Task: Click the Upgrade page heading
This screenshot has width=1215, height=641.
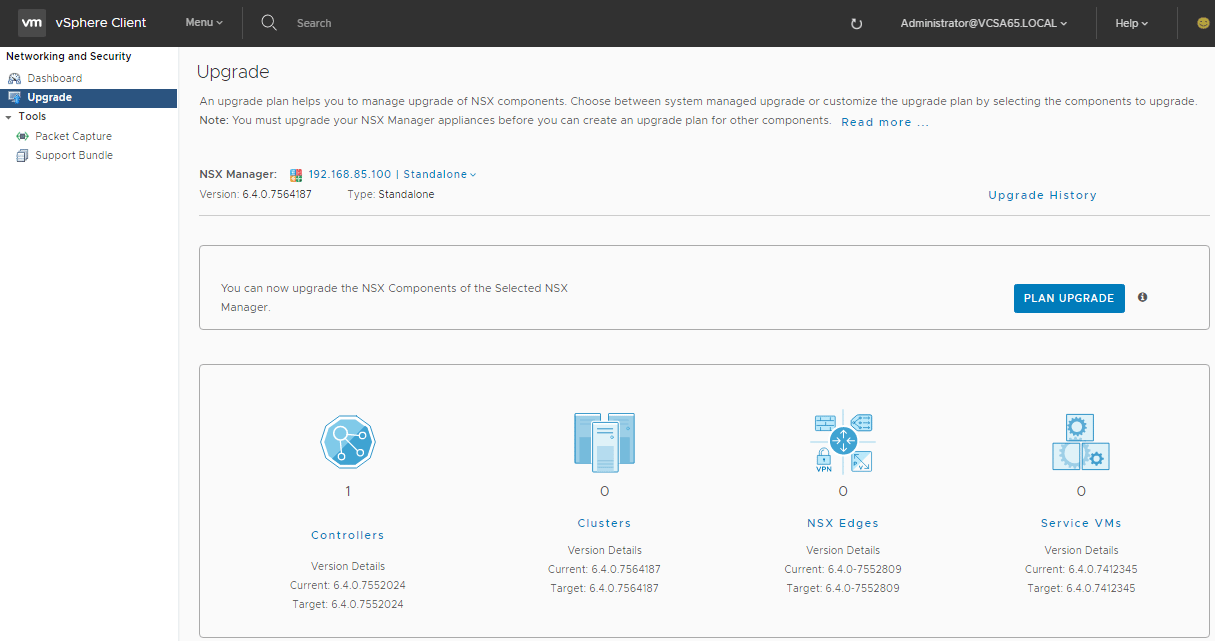Action: (233, 71)
